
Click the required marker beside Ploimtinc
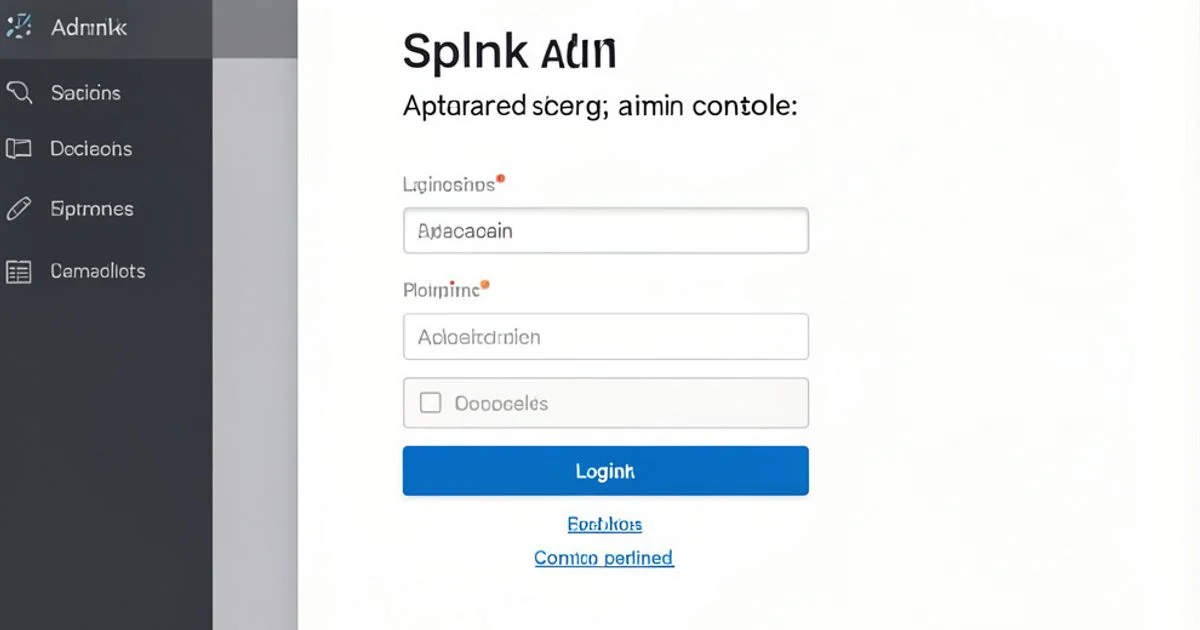point(485,283)
